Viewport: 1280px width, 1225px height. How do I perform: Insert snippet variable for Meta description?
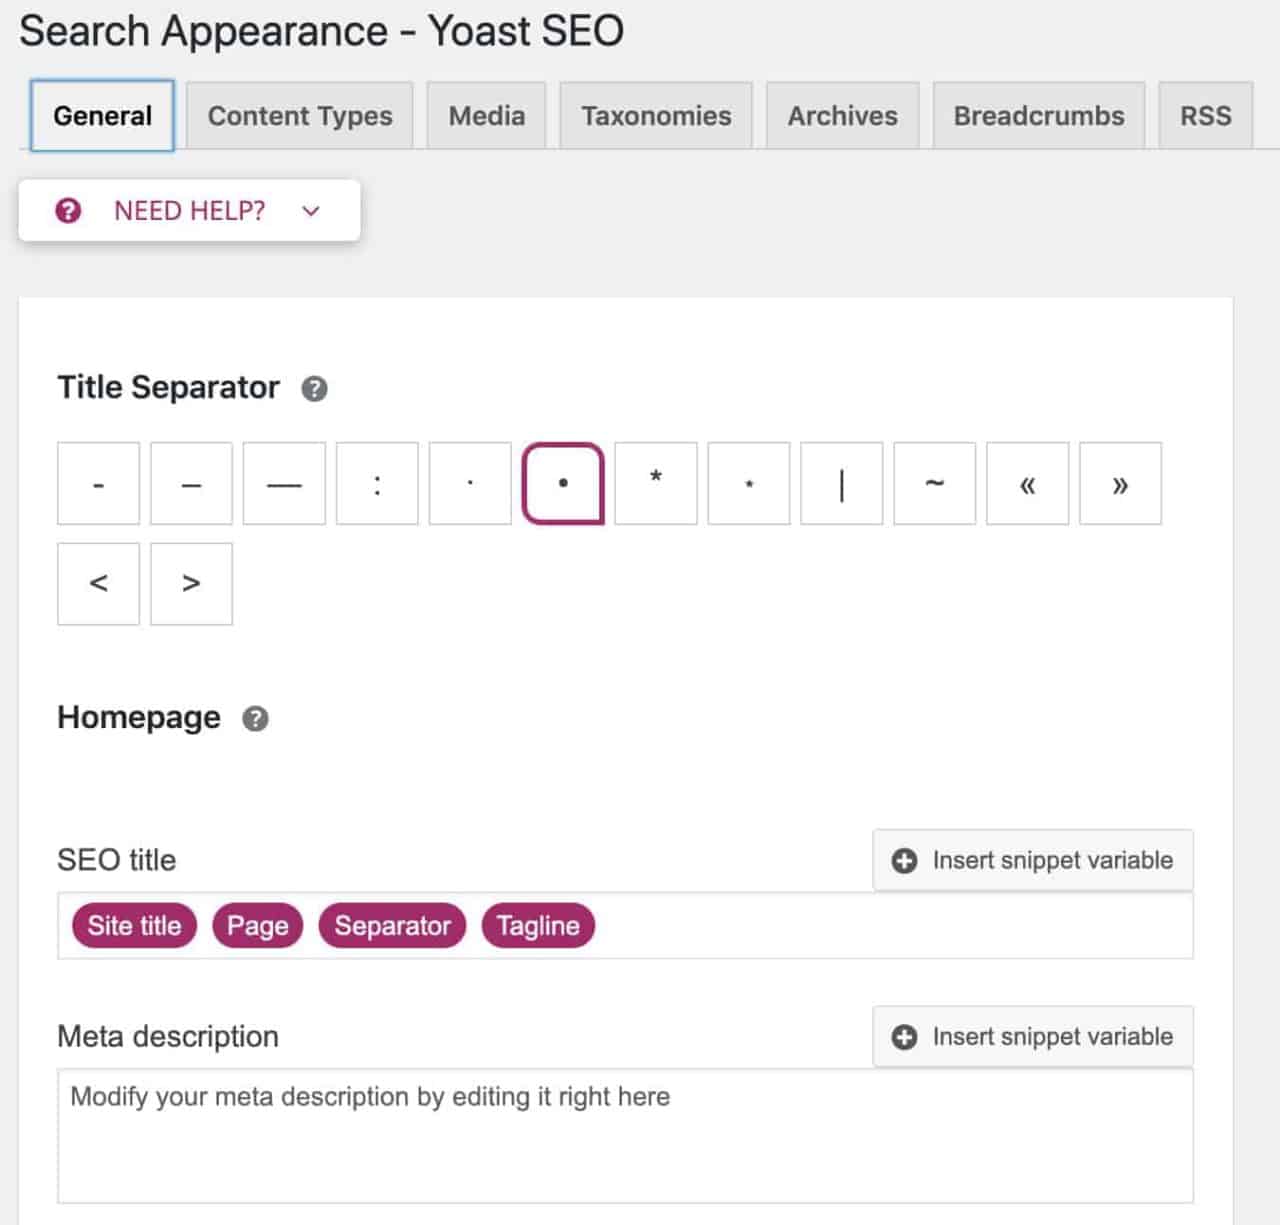tap(1033, 1037)
